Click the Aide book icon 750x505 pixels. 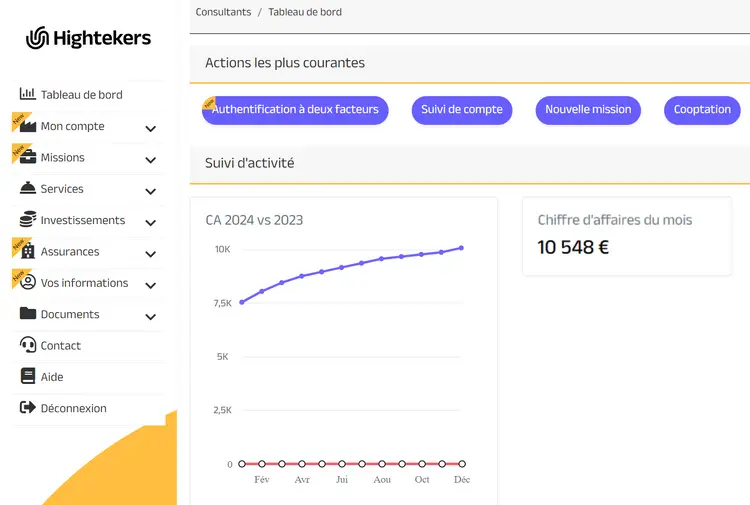[28, 377]
